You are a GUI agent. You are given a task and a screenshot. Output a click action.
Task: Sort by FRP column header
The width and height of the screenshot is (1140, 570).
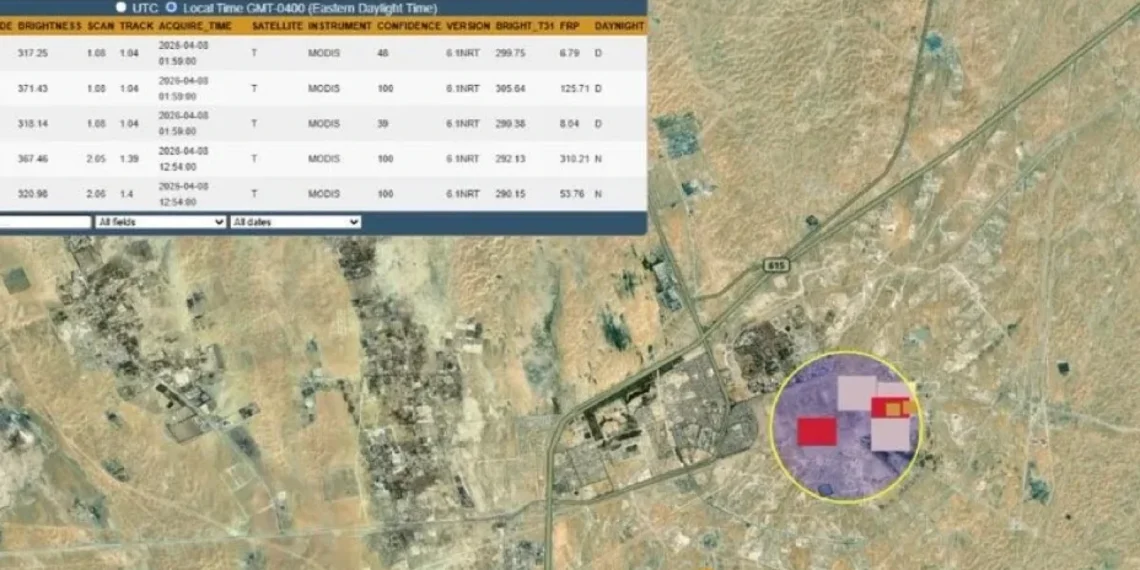pos(569,25)
